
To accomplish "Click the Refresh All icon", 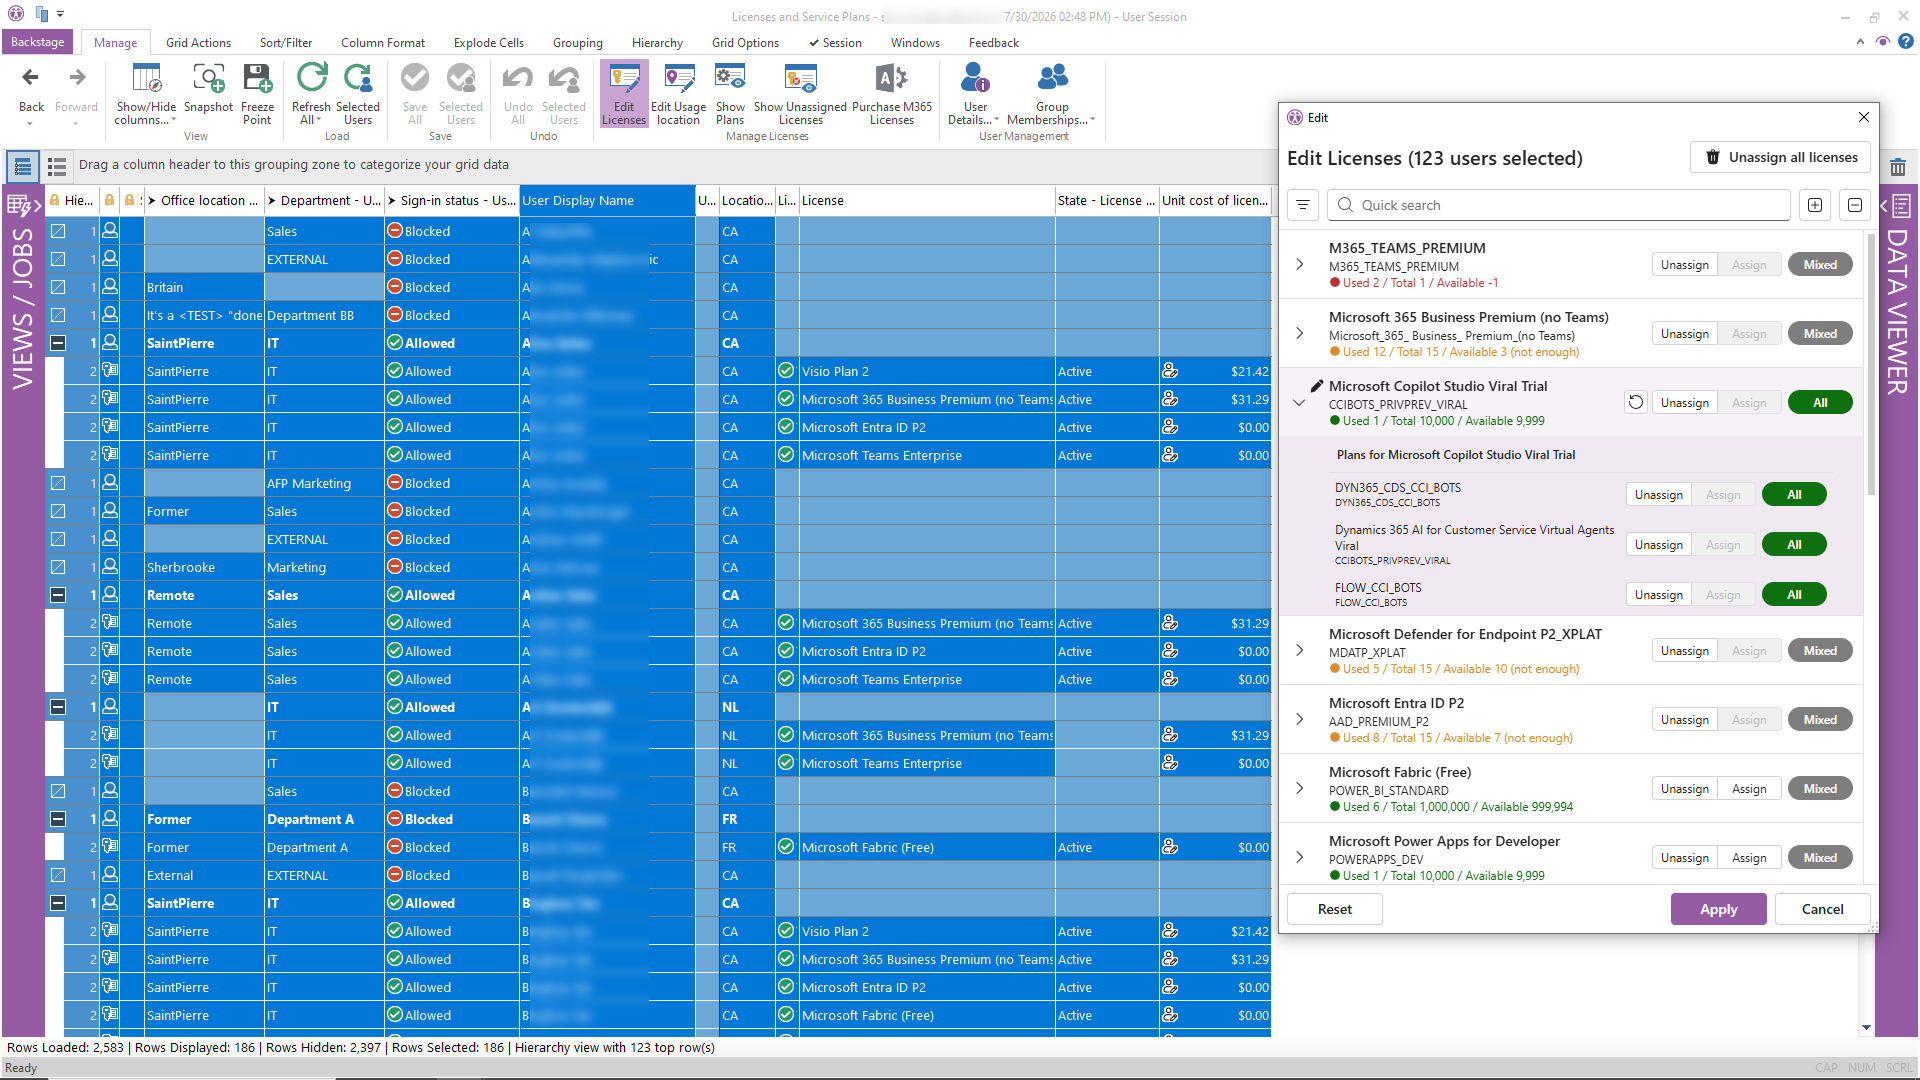I will pos(312,79).
